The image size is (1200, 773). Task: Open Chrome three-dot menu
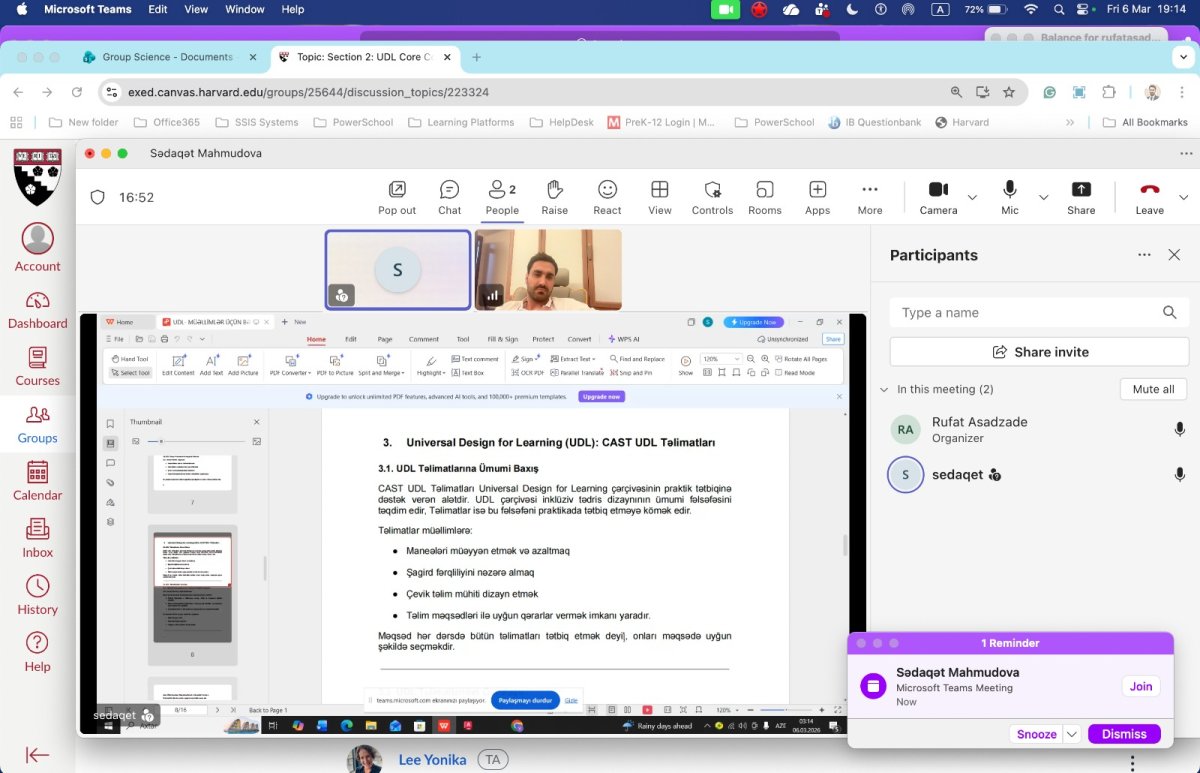click(1183, 92)
